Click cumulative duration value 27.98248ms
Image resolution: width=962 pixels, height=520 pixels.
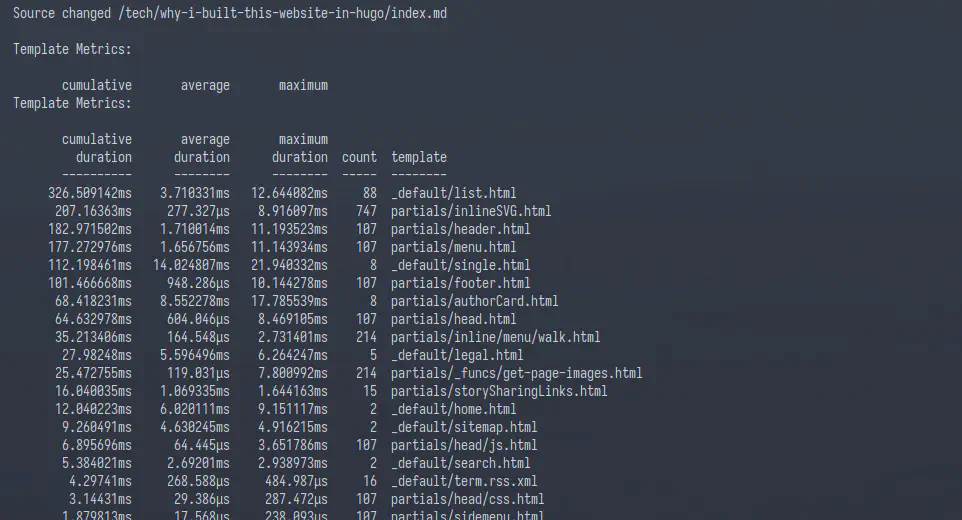point(97,355)
